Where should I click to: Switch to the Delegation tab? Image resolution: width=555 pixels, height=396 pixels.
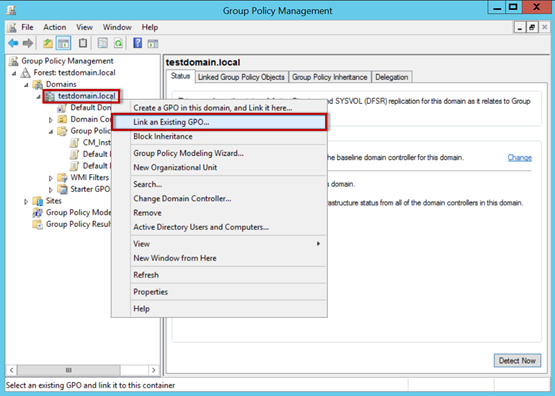(392, 77)
